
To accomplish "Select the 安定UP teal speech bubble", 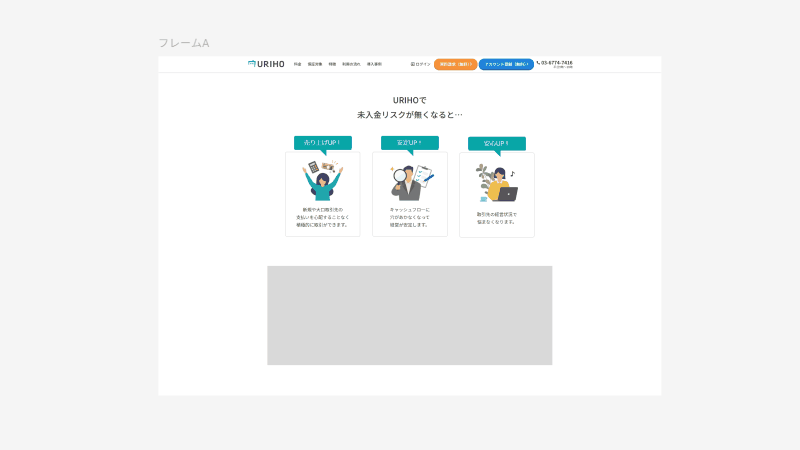I will [409, 143].
